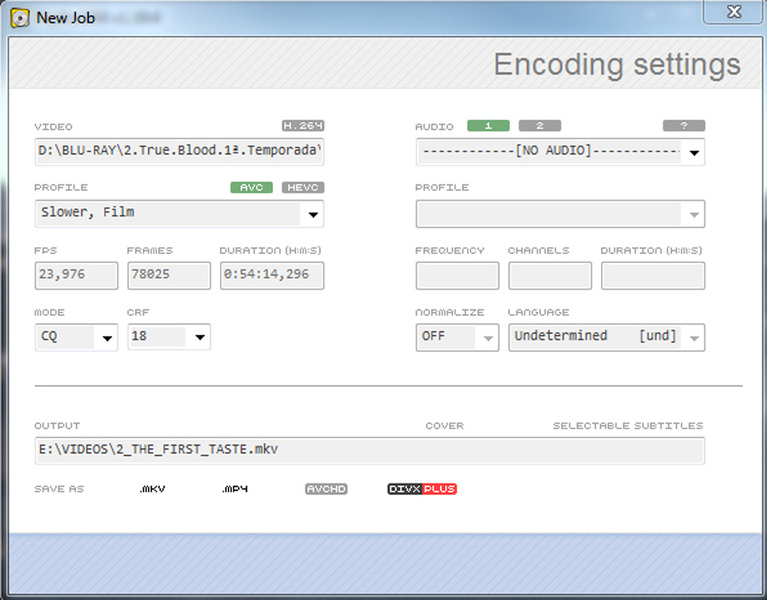Click the FPS field showing 23,976
Screen dimensions: 767x600
[x=76, y=275]
